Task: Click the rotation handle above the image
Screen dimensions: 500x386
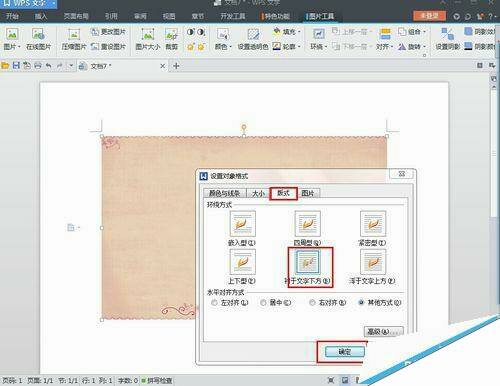Action: (244, 127)
